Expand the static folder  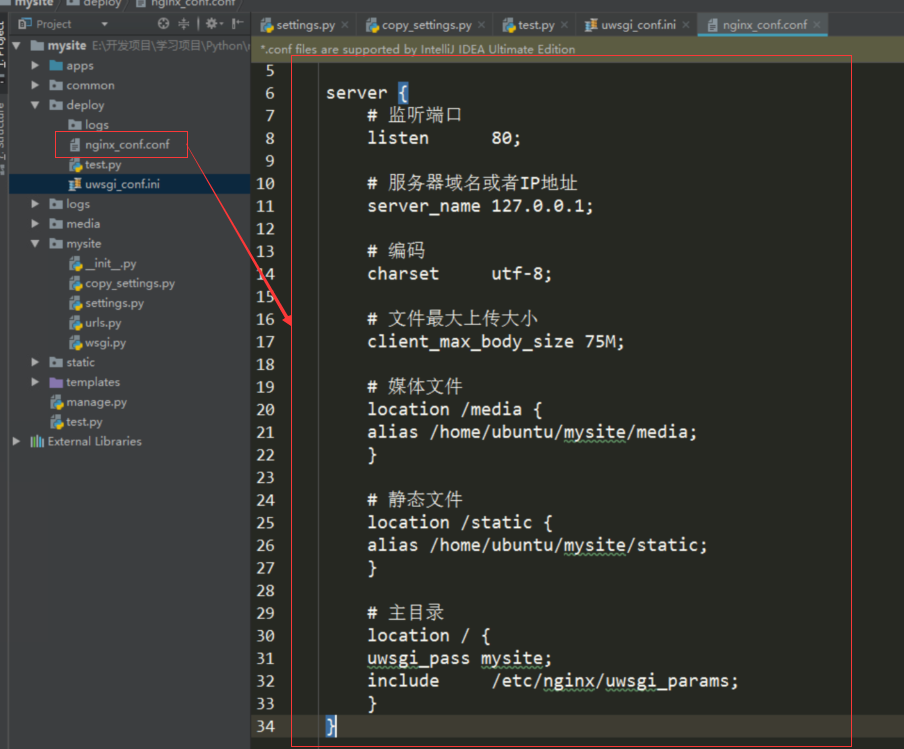tap(35, 362)
